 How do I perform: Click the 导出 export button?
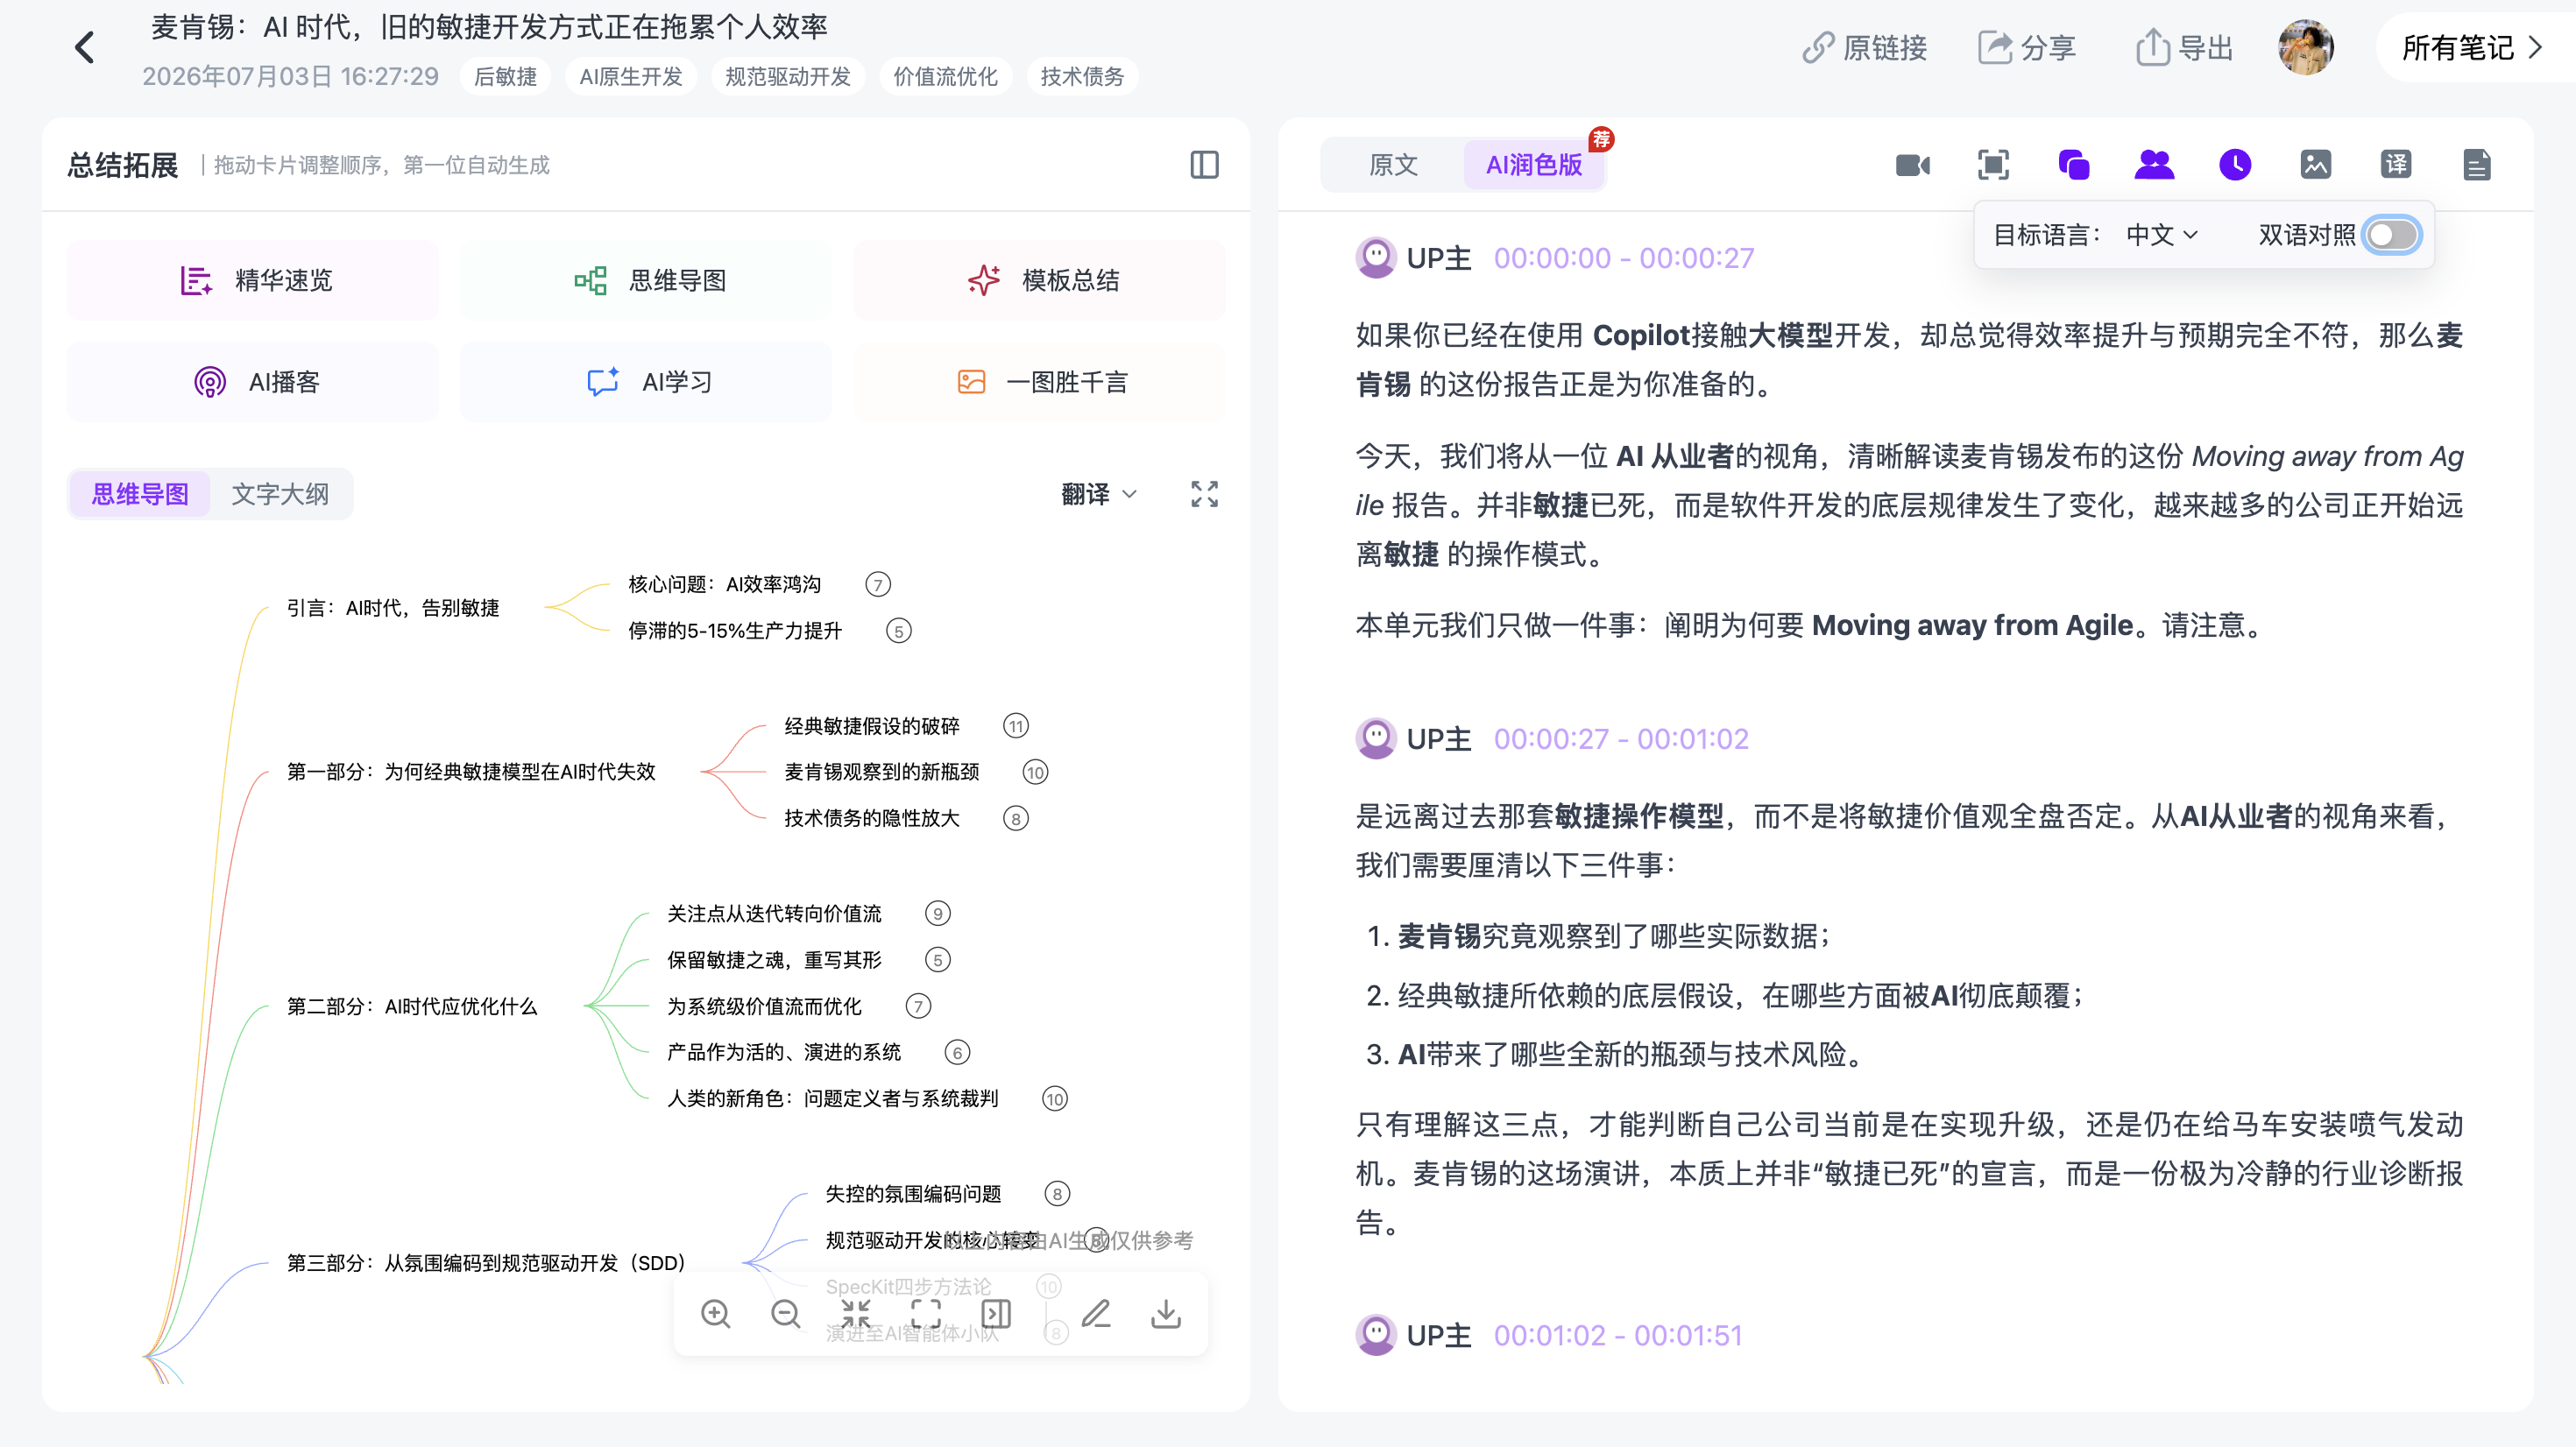(x=2184, y=47)
